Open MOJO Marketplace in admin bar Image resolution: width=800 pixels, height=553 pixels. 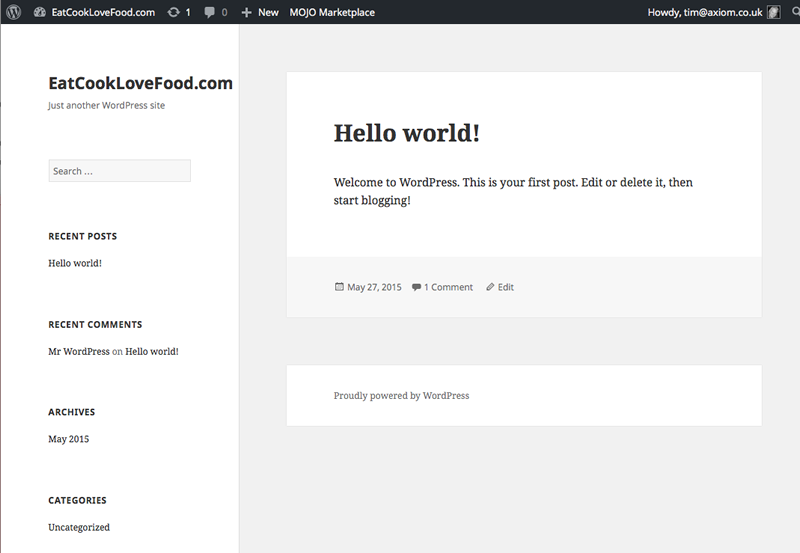(332, 12)
